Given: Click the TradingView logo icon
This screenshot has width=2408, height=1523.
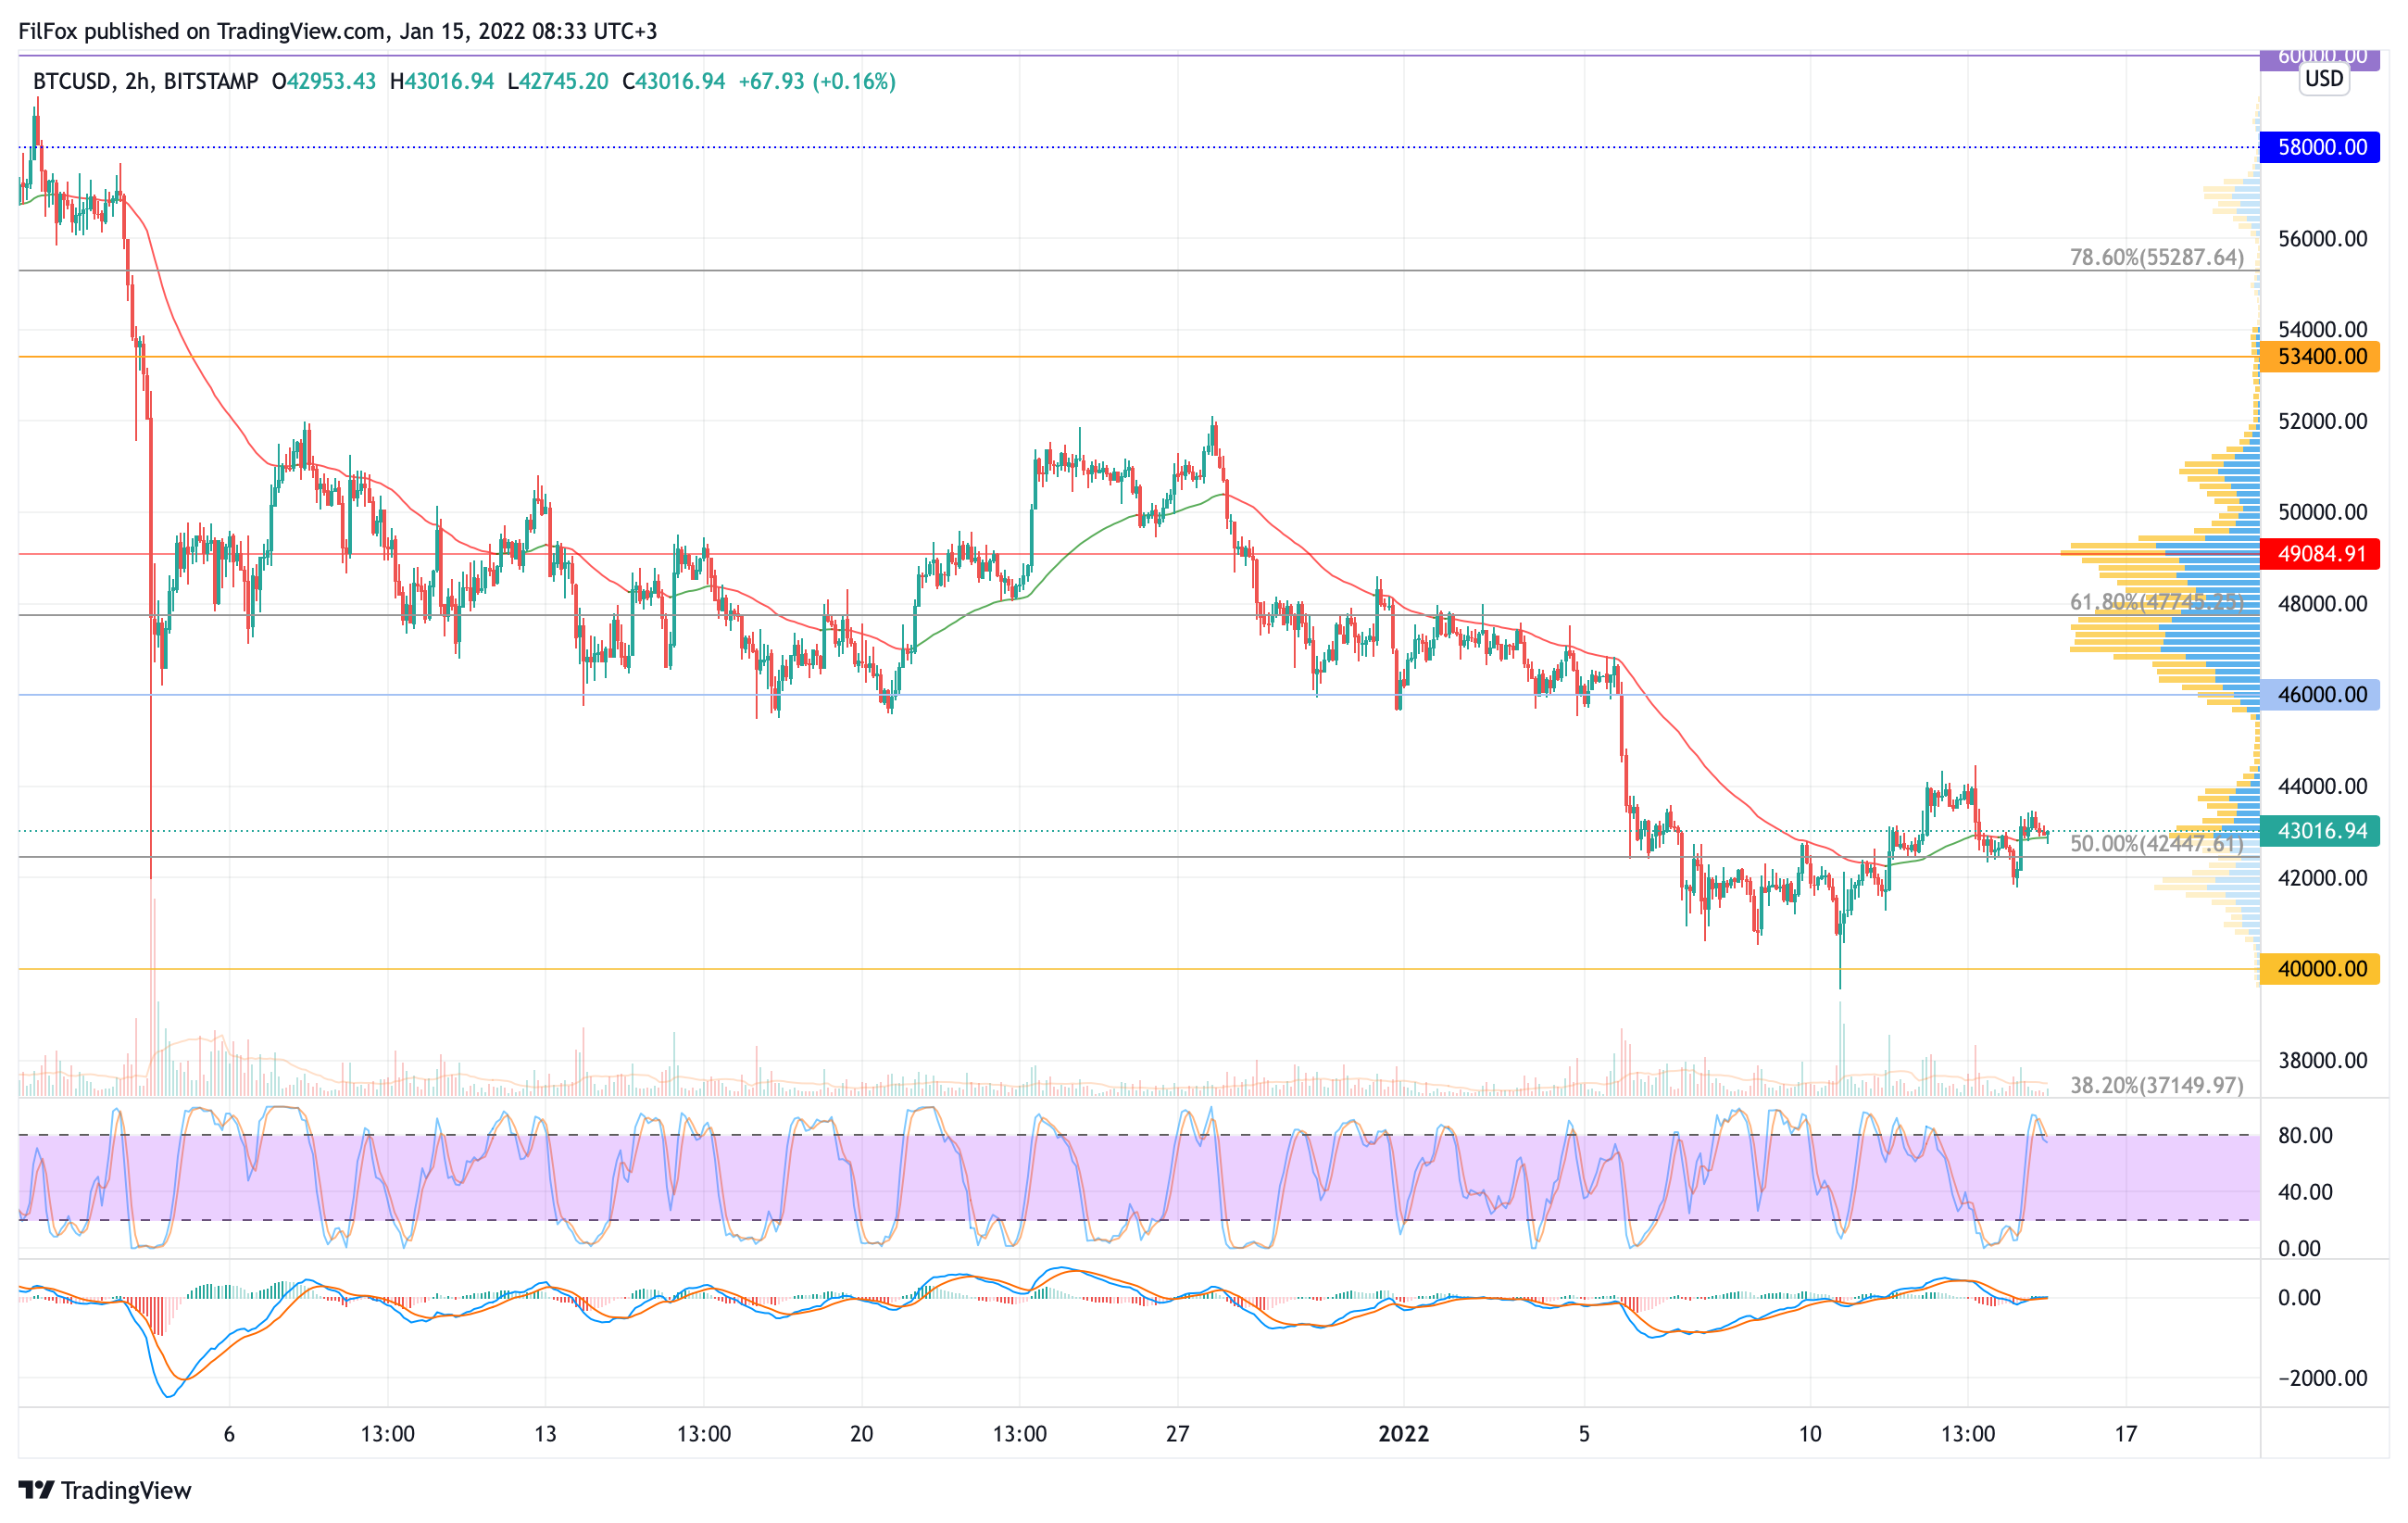Looking at the screenshot, I should pyautogui.click(x=37, y=1490).
